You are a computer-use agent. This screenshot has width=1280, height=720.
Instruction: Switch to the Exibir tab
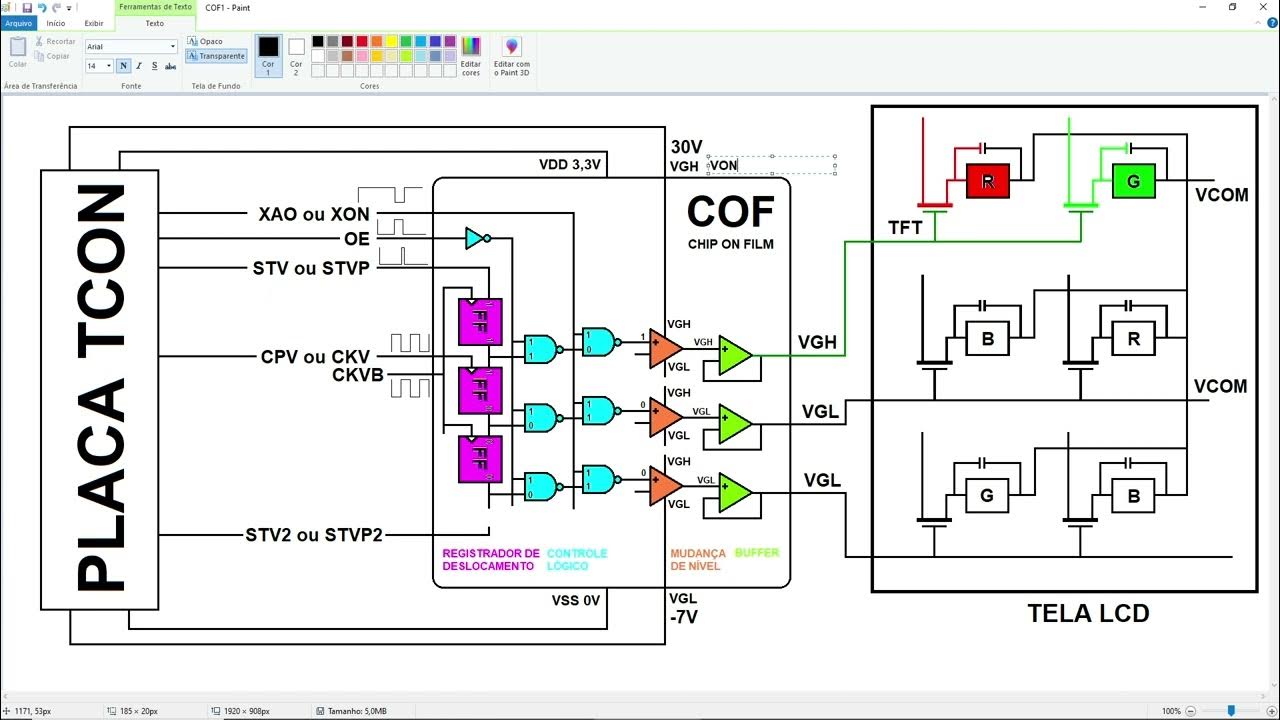(x=94, y=23)
